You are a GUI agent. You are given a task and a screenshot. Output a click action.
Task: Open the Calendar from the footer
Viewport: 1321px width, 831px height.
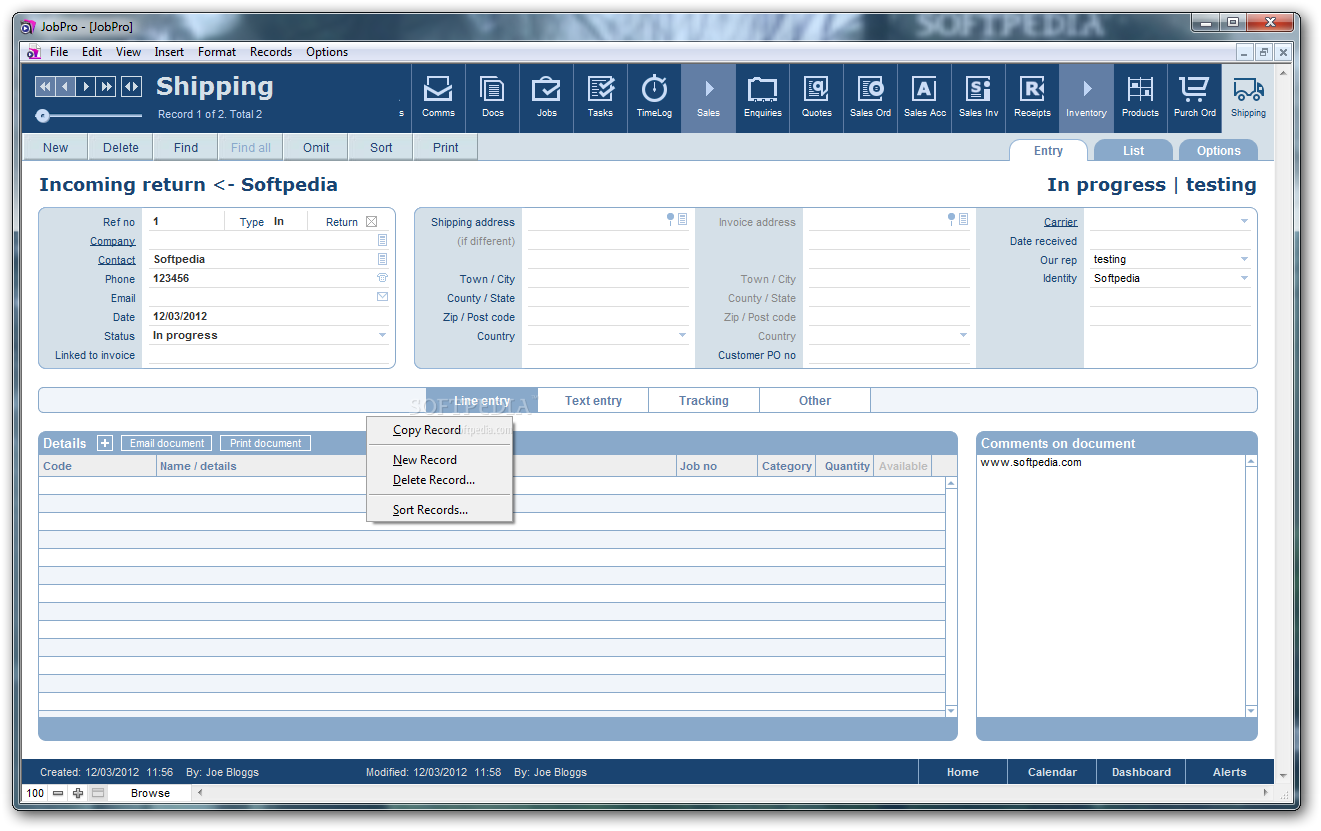pos(1052,772)
